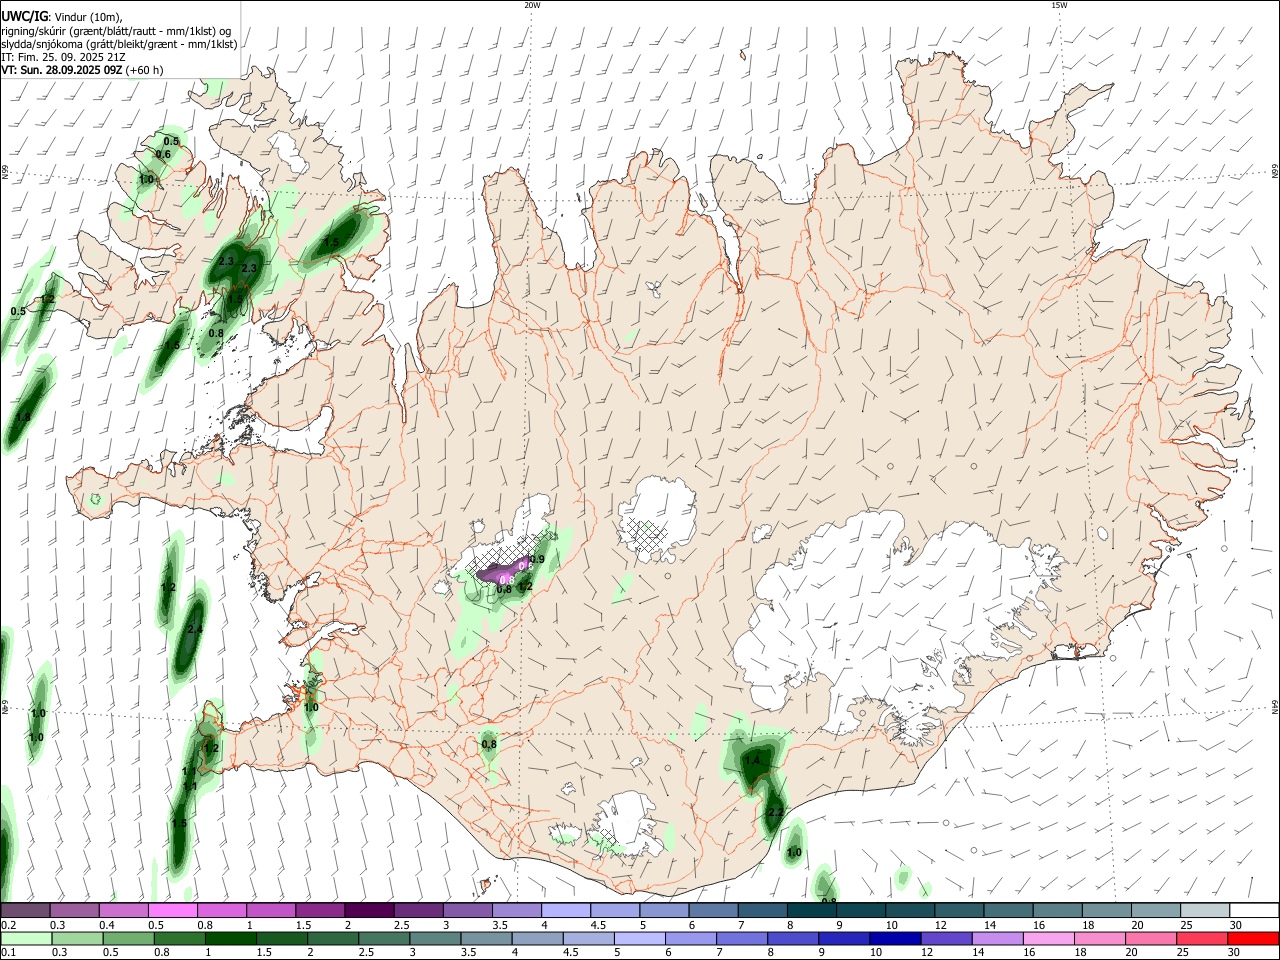
Task: Pick the lightest green 0.1 rain swatch
Action: point(25,938)
